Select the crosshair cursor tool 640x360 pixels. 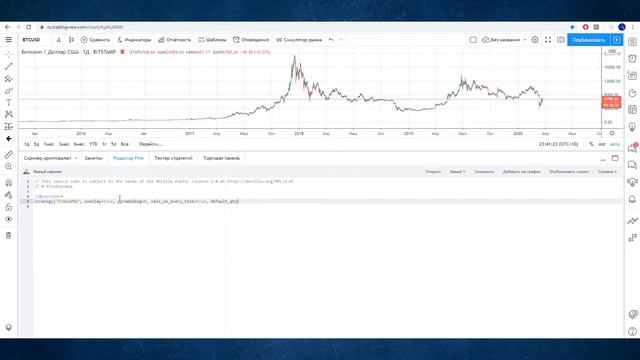click(9, 54)
